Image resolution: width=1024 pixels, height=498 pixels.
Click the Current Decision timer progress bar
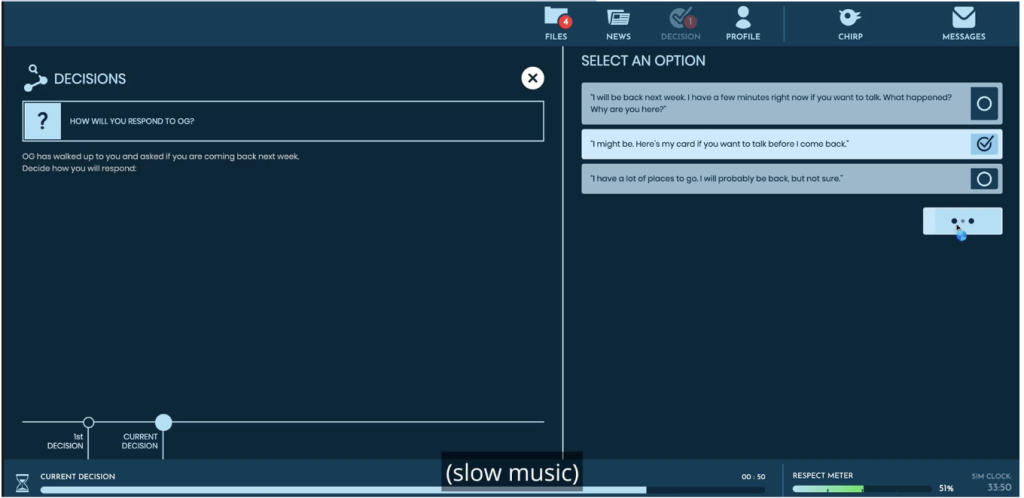[402, 490]
